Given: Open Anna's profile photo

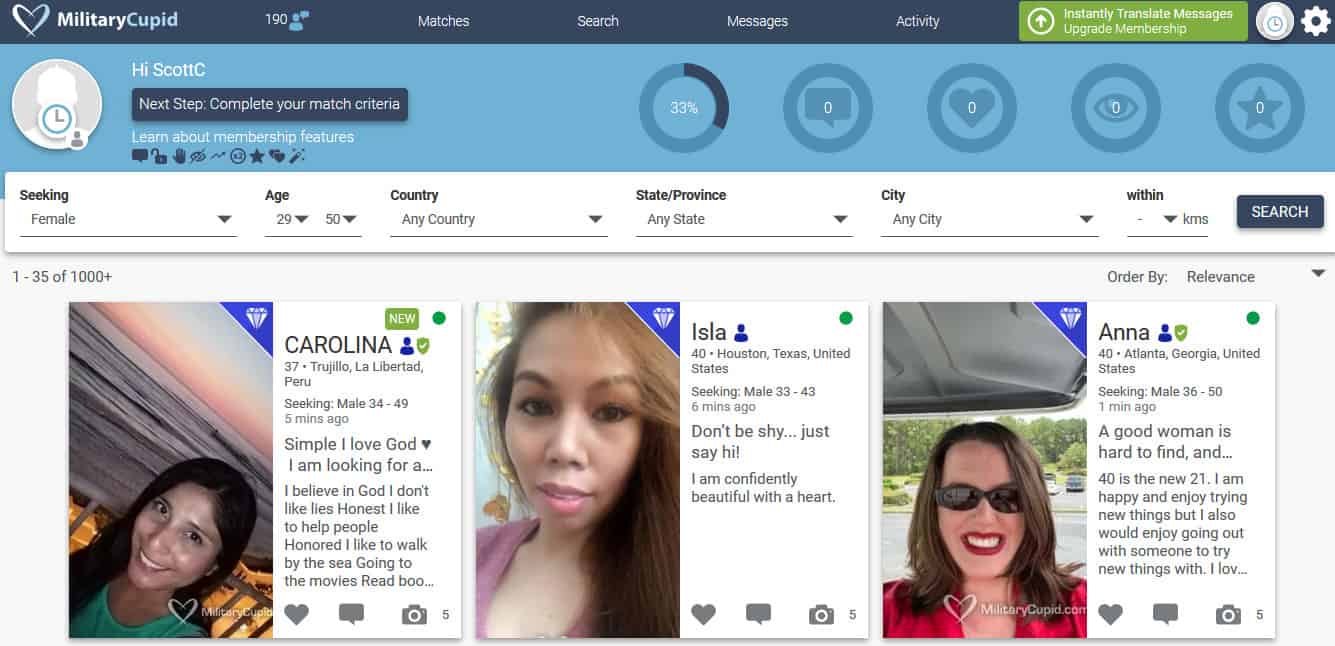Looking at the screenshot, I should 985,470.
